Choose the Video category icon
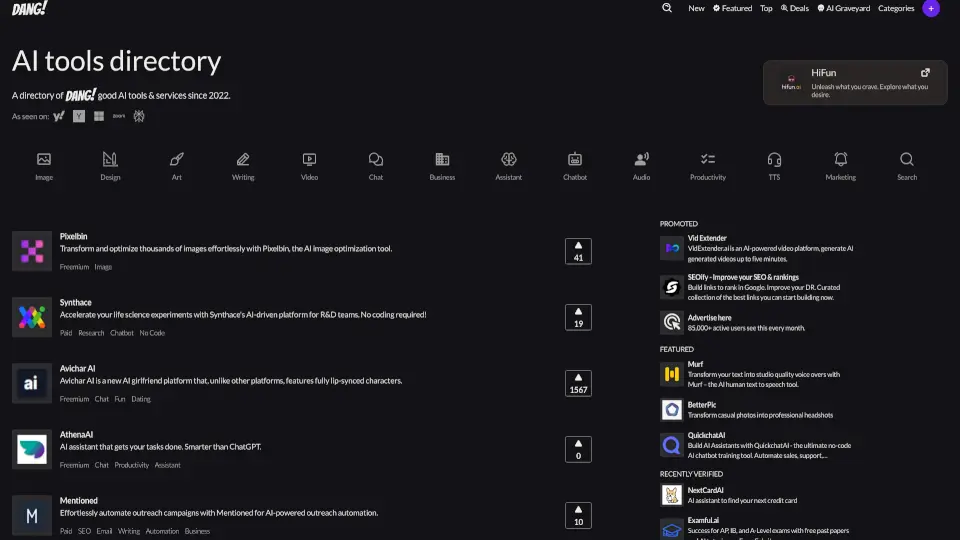This screenshot has height=540, width=960. [x=309, y=160]
